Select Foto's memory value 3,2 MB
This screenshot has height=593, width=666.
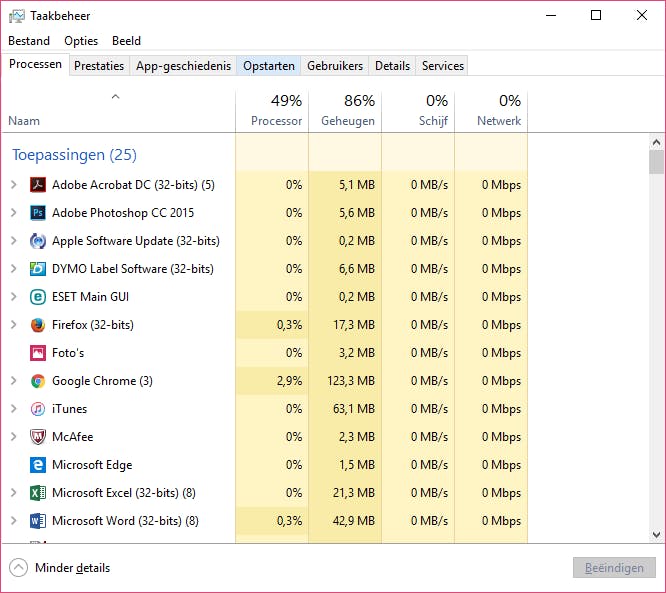(x=357, y=353)
